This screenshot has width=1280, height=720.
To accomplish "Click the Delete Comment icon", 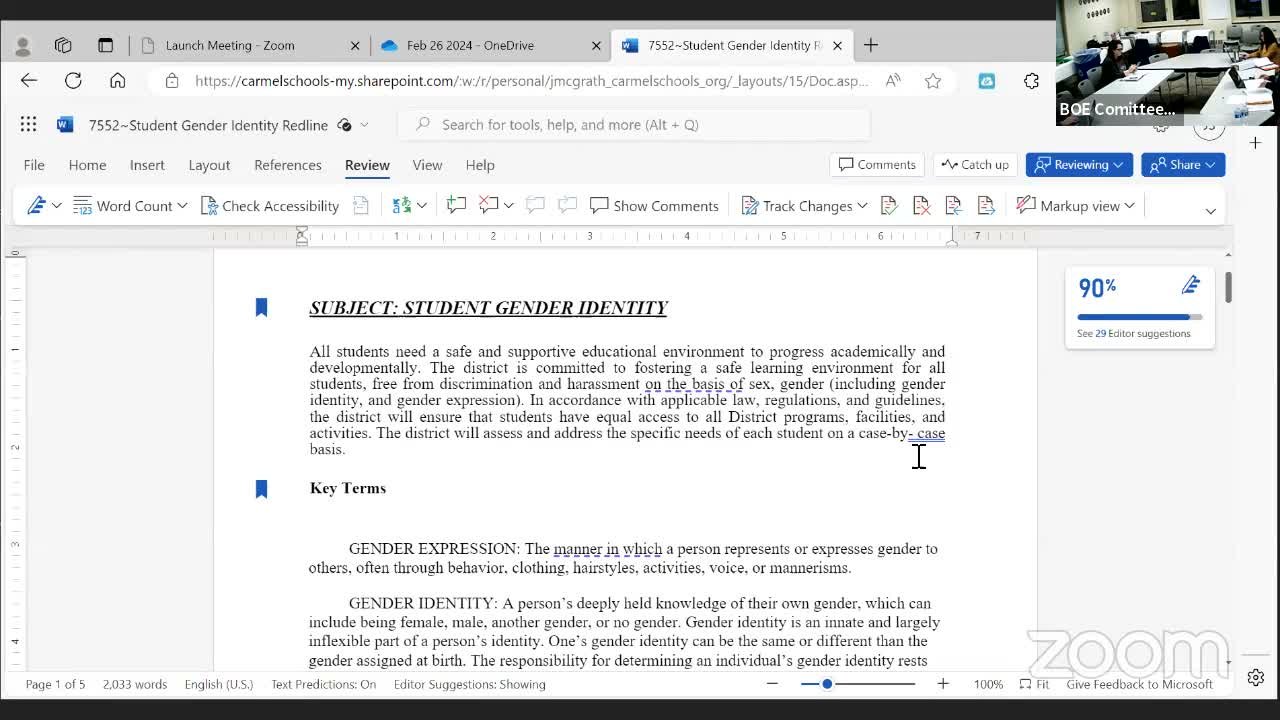I will coord(489,205).
